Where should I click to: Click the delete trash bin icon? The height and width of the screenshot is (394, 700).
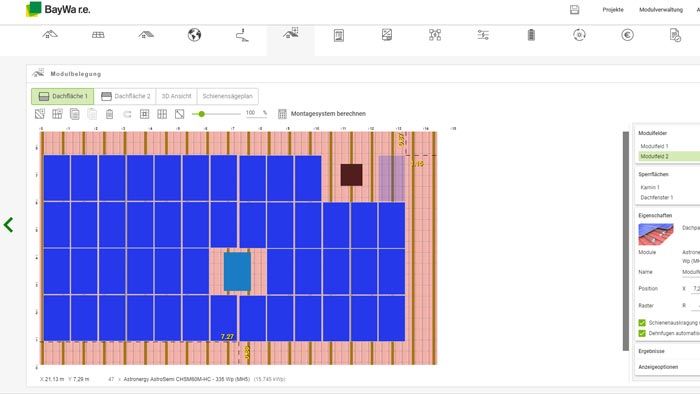coord(109,114)
